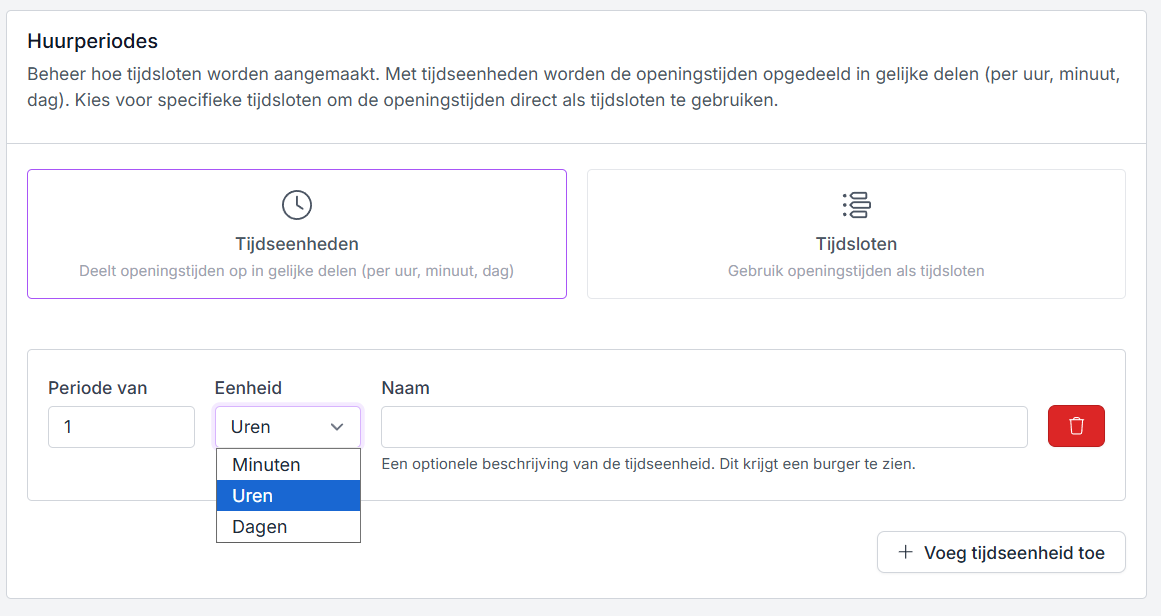The width and height of the screenshot is (1161, 616).
Task: Delete the time unit with red trash icon
Action: 1076,426
